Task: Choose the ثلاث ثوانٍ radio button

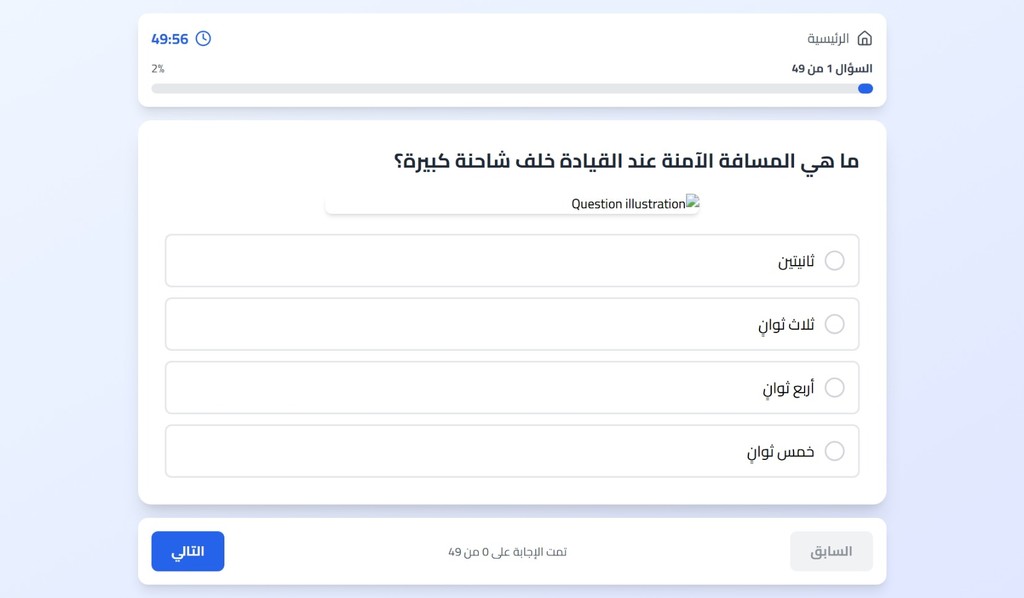Action: (x=835, y=324)
